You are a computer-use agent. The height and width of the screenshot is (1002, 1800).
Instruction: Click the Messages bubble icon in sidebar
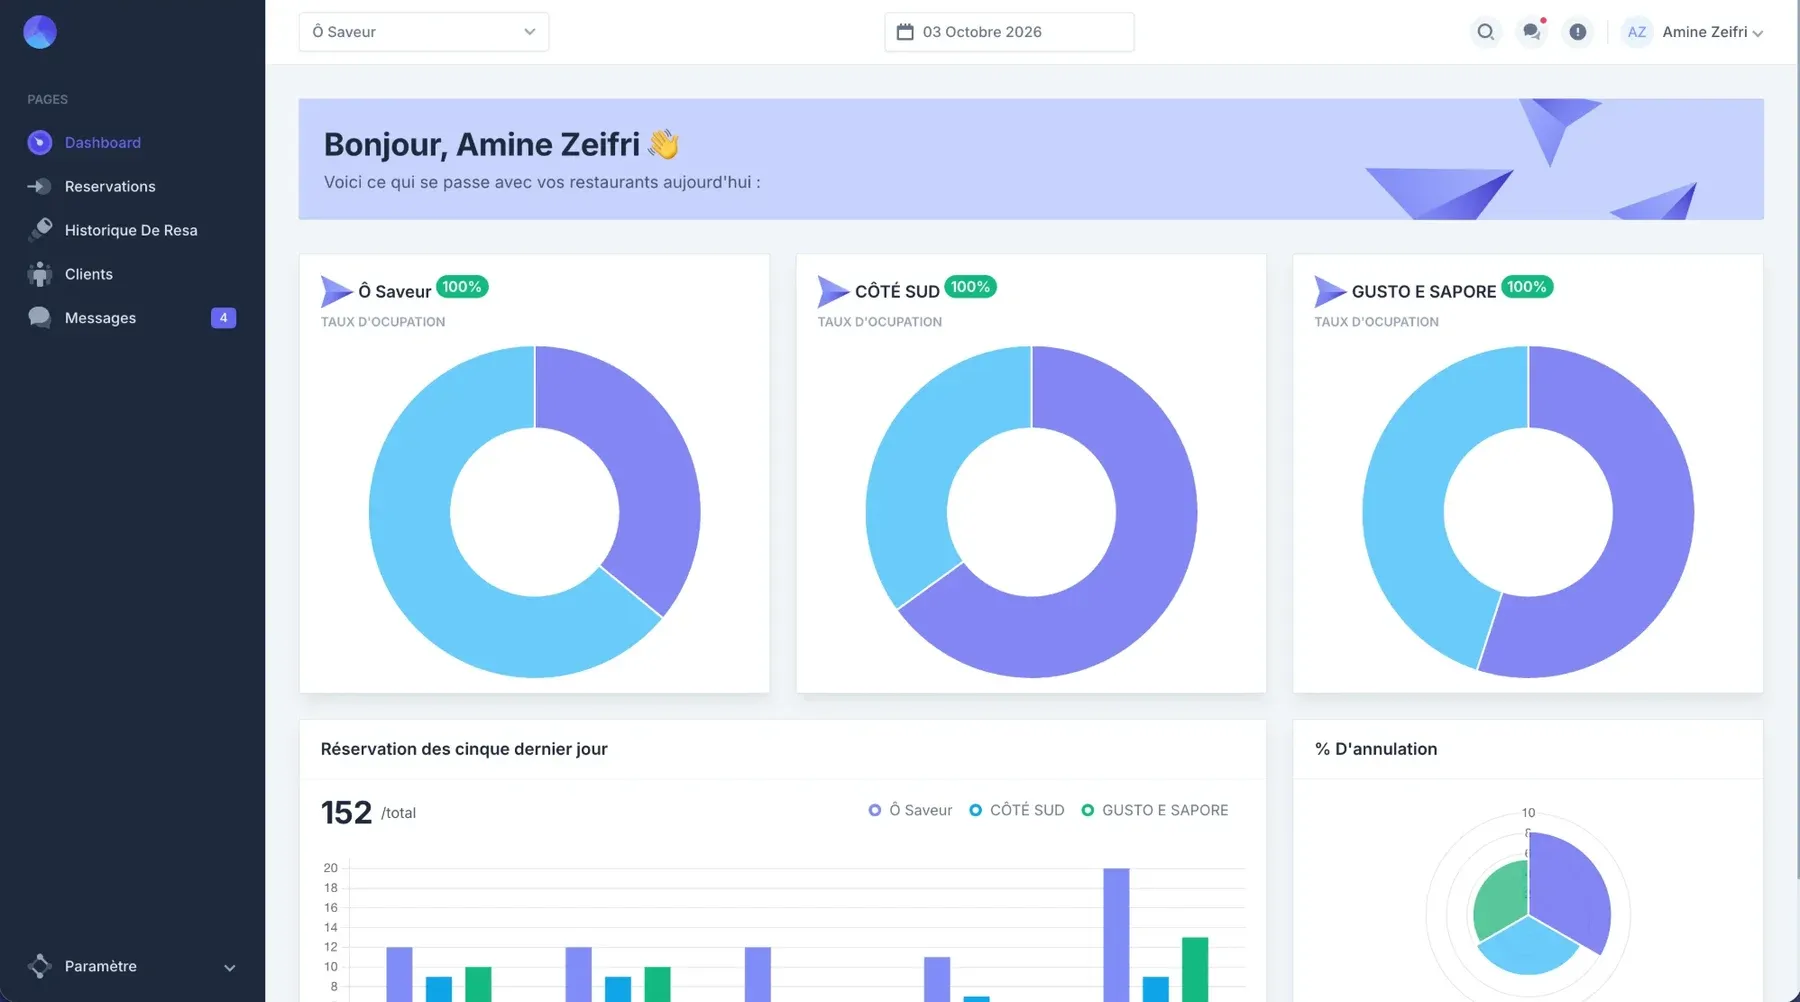point(40,318)
